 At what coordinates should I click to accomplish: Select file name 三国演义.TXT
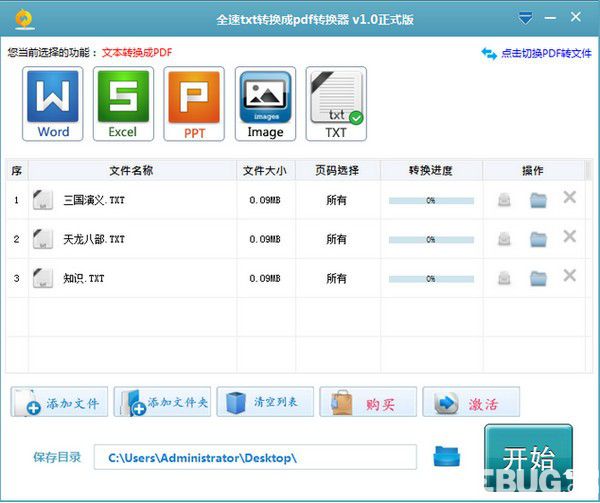pos(94,200)
